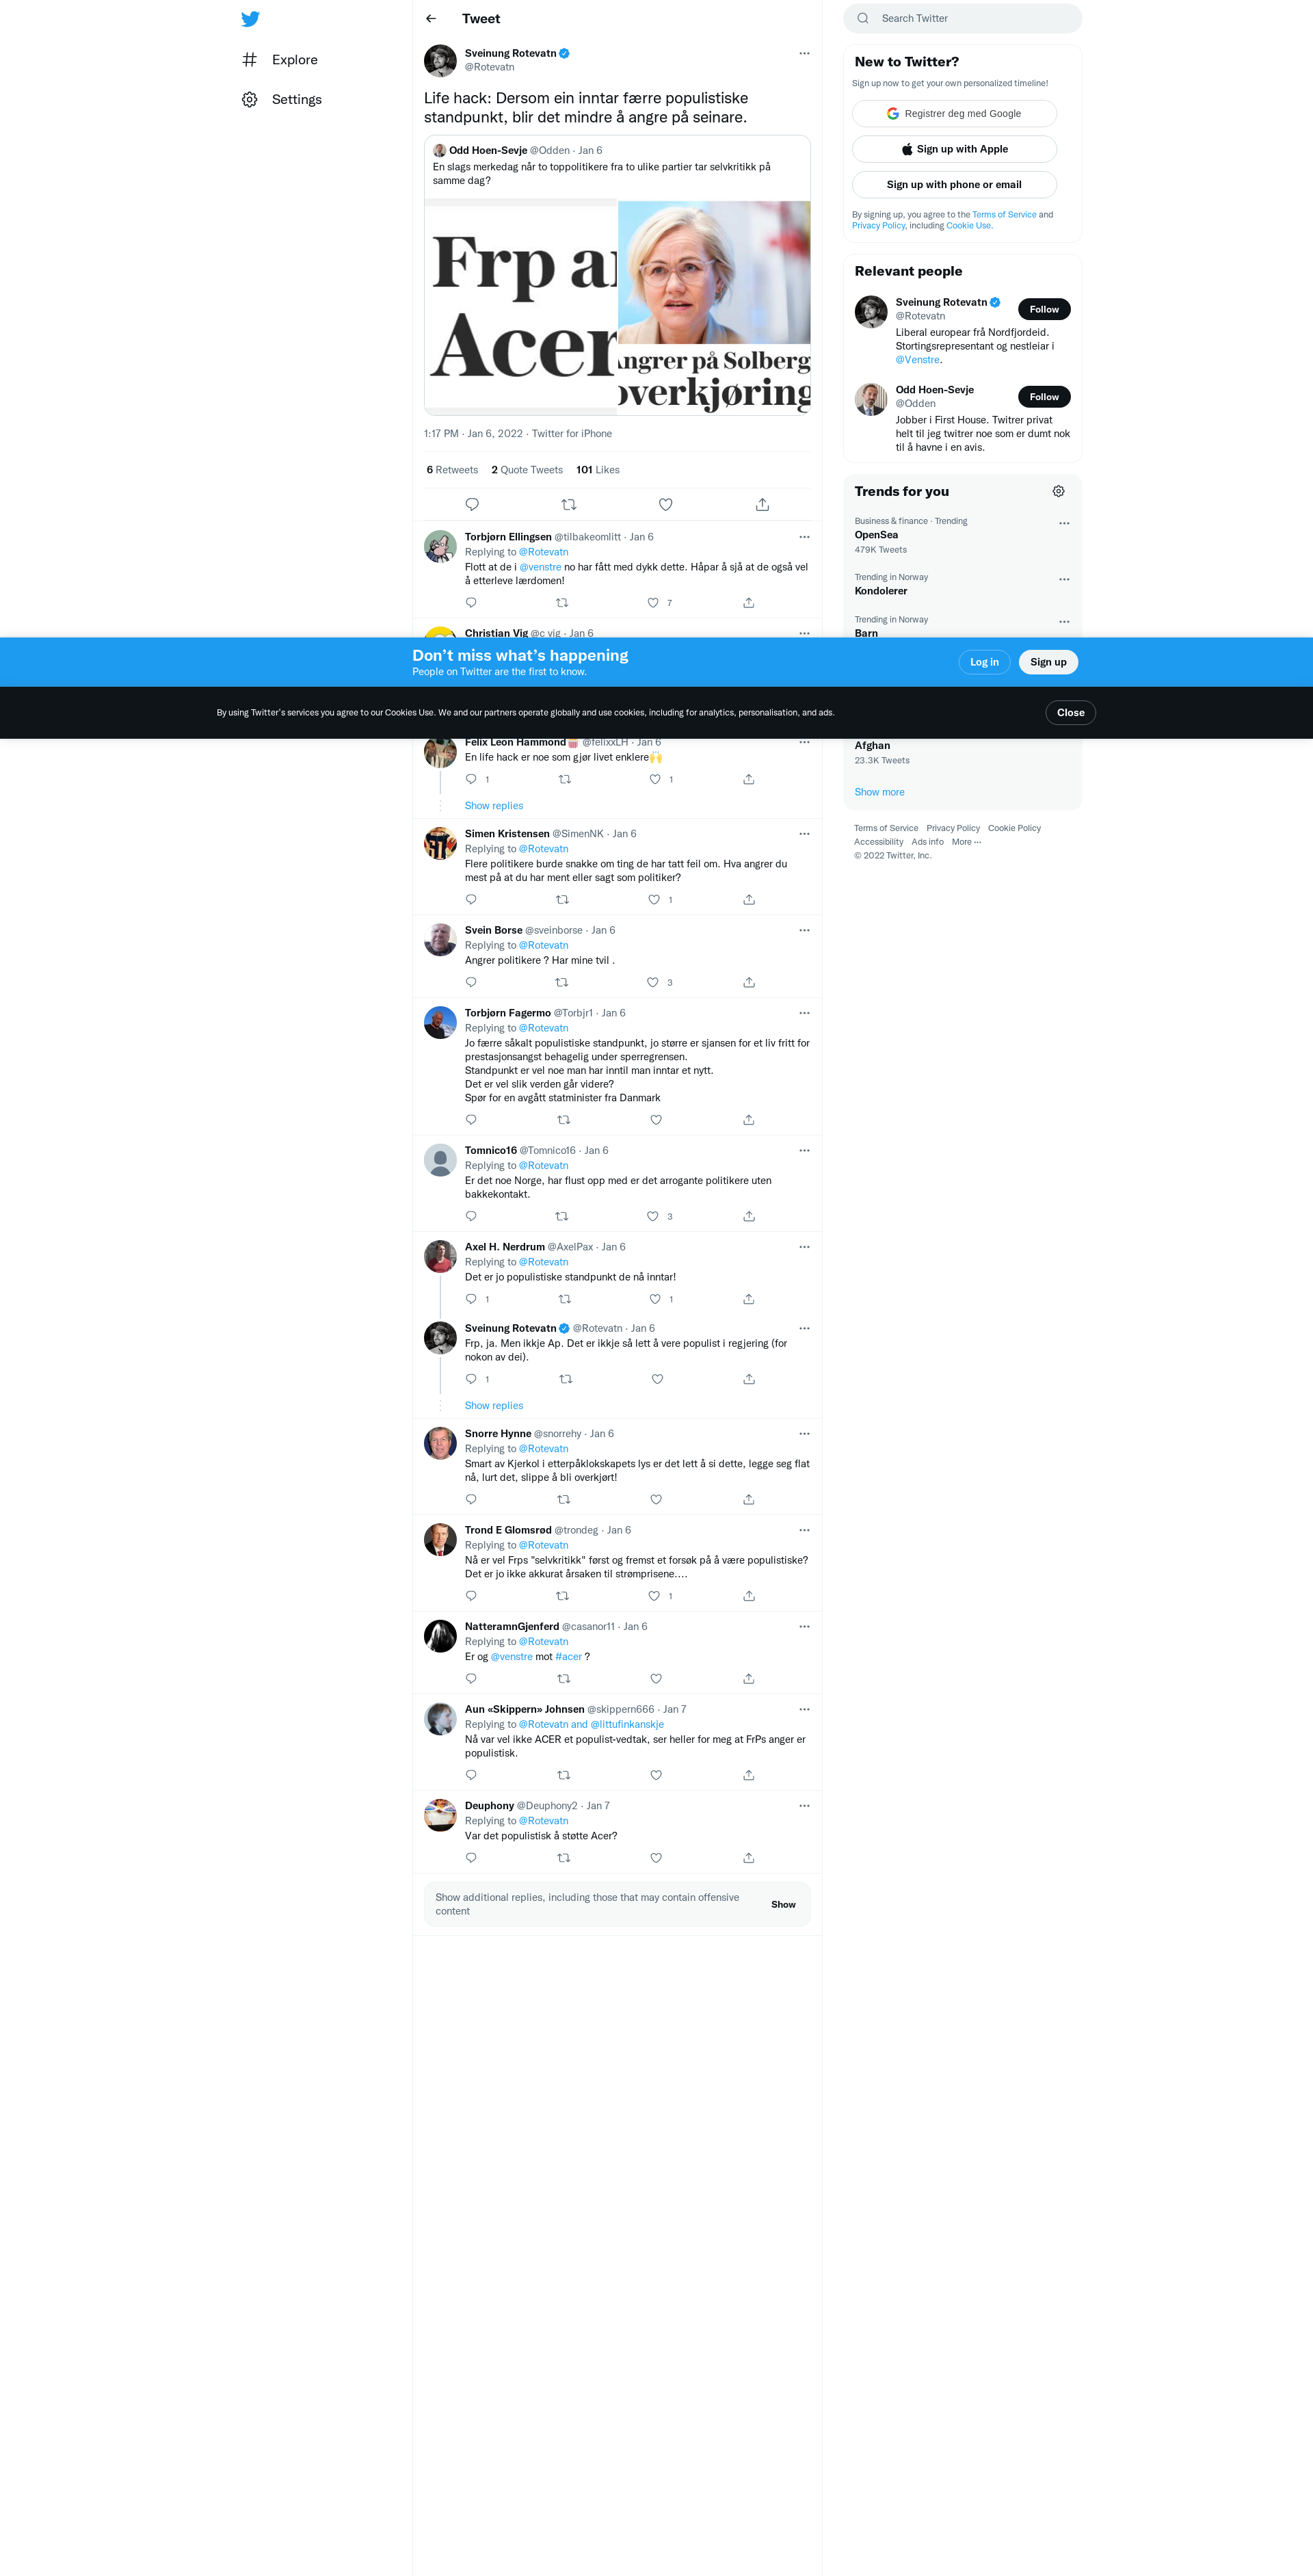
Task: Like Trond E Glomsrød's reply
Action: tap(654, 1596)
